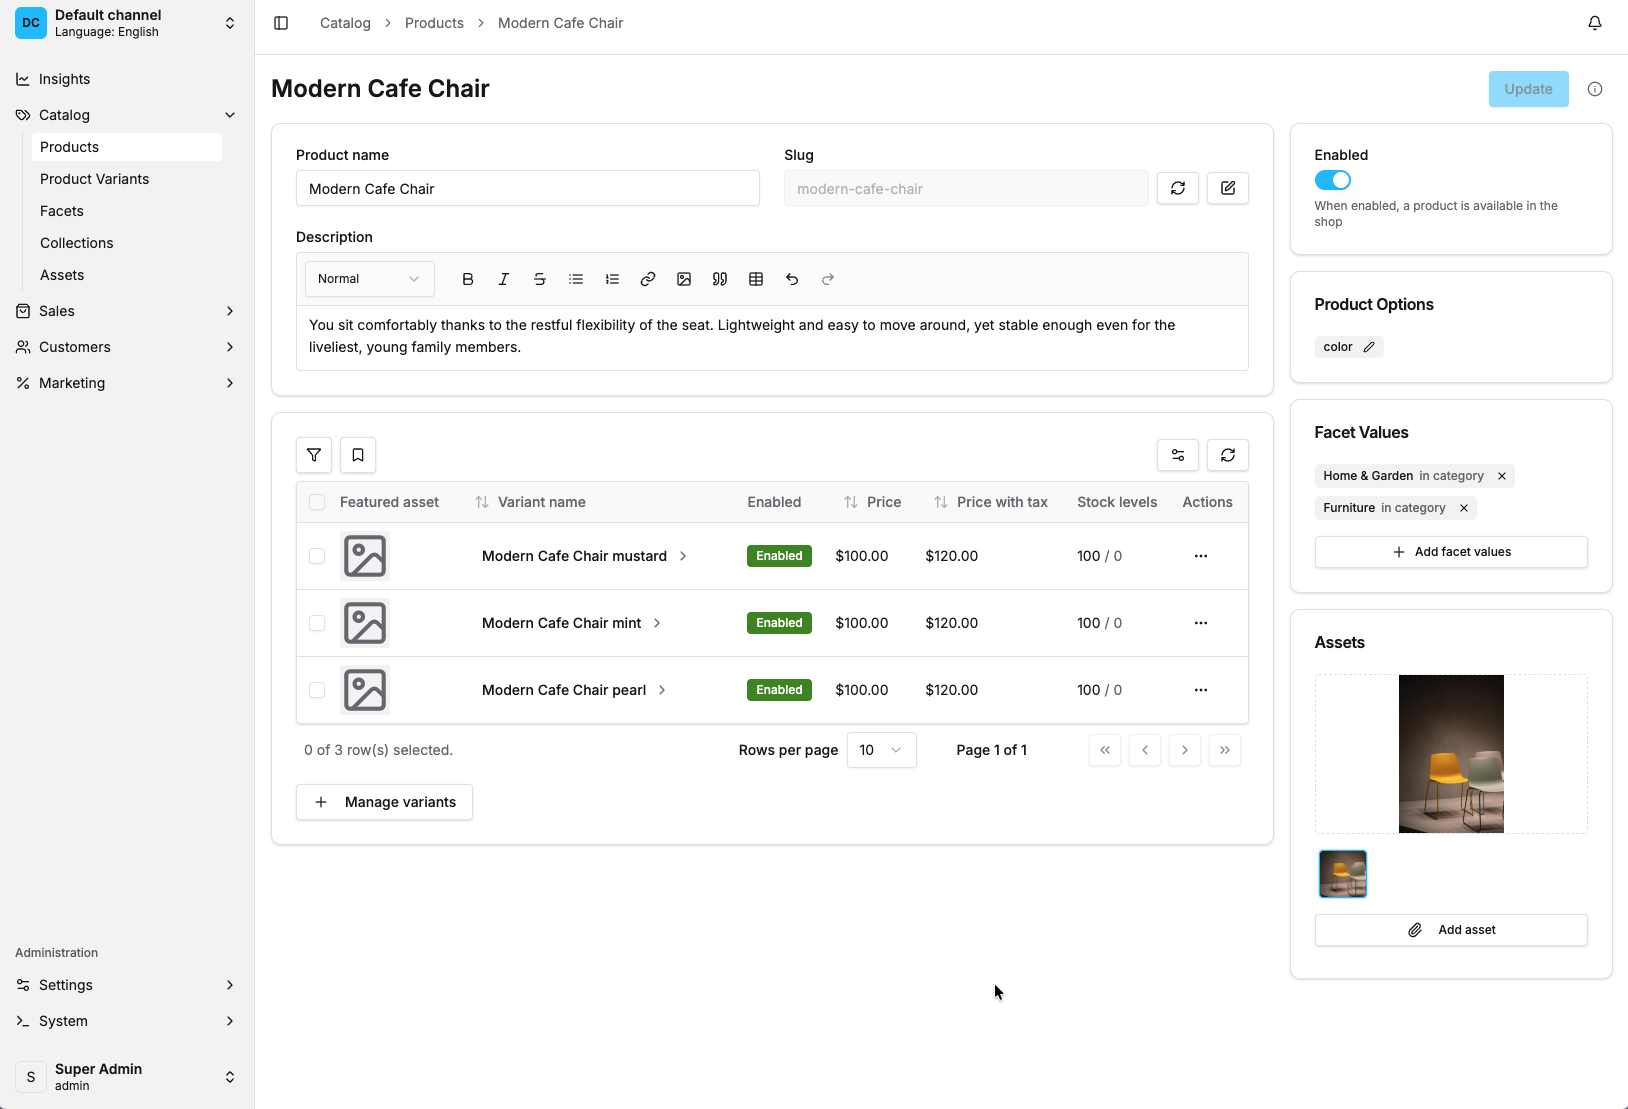Open Modern Cafe Chair pearl variant
This screenshot has width=1628, height=1109.
[574, 690]
